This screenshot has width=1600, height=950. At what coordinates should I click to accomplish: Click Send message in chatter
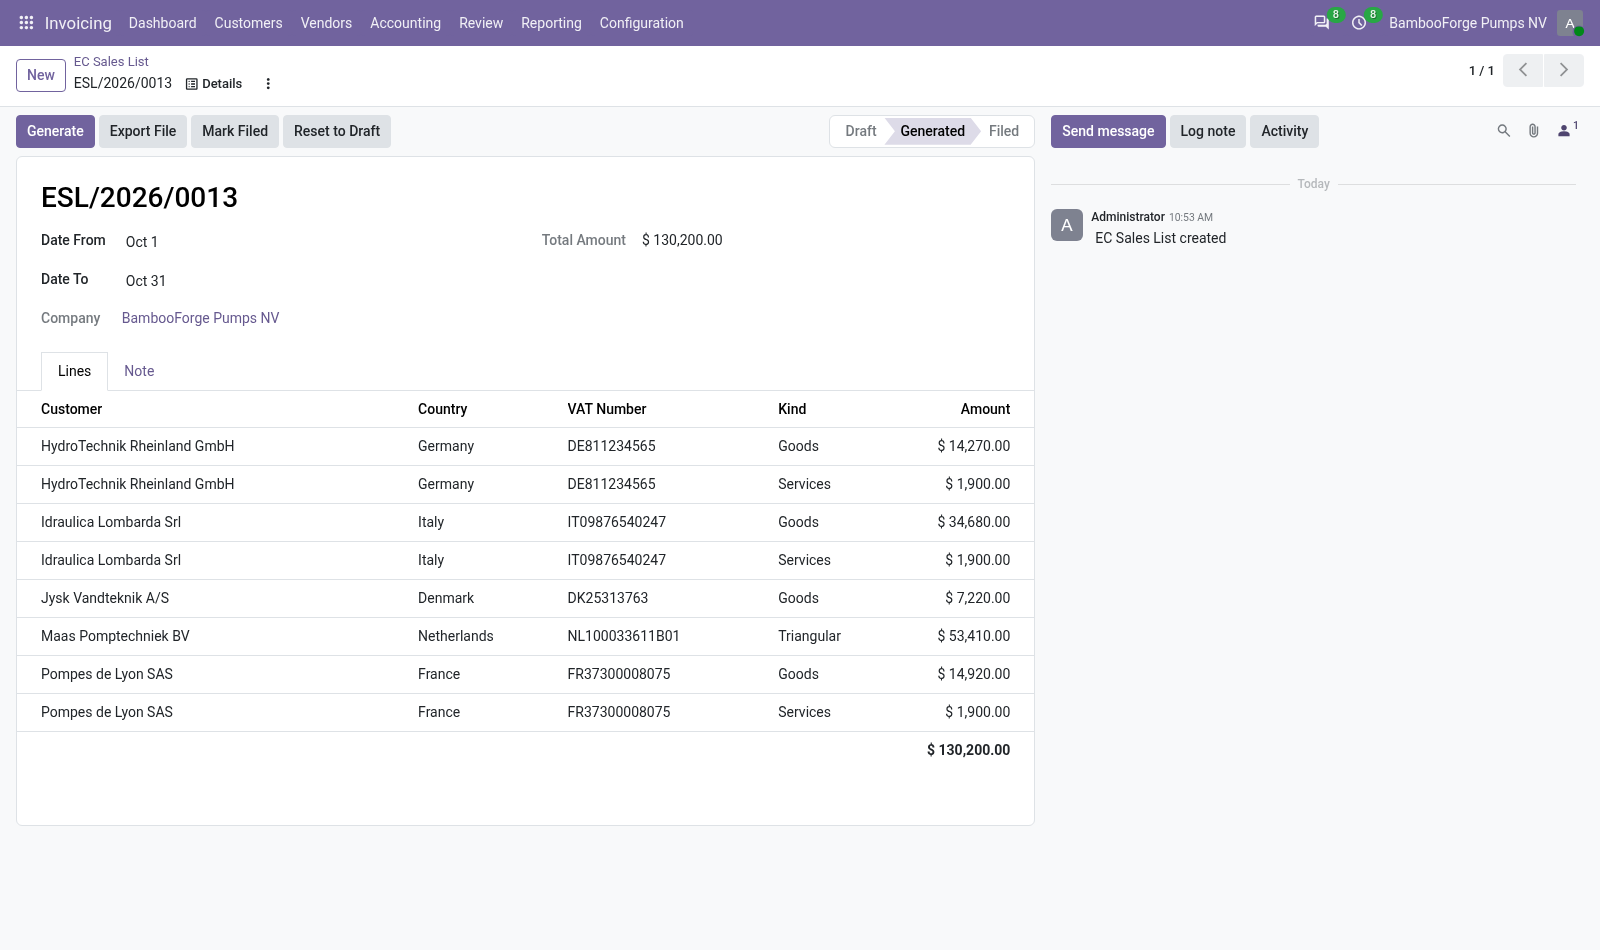tap(1108, 131)
